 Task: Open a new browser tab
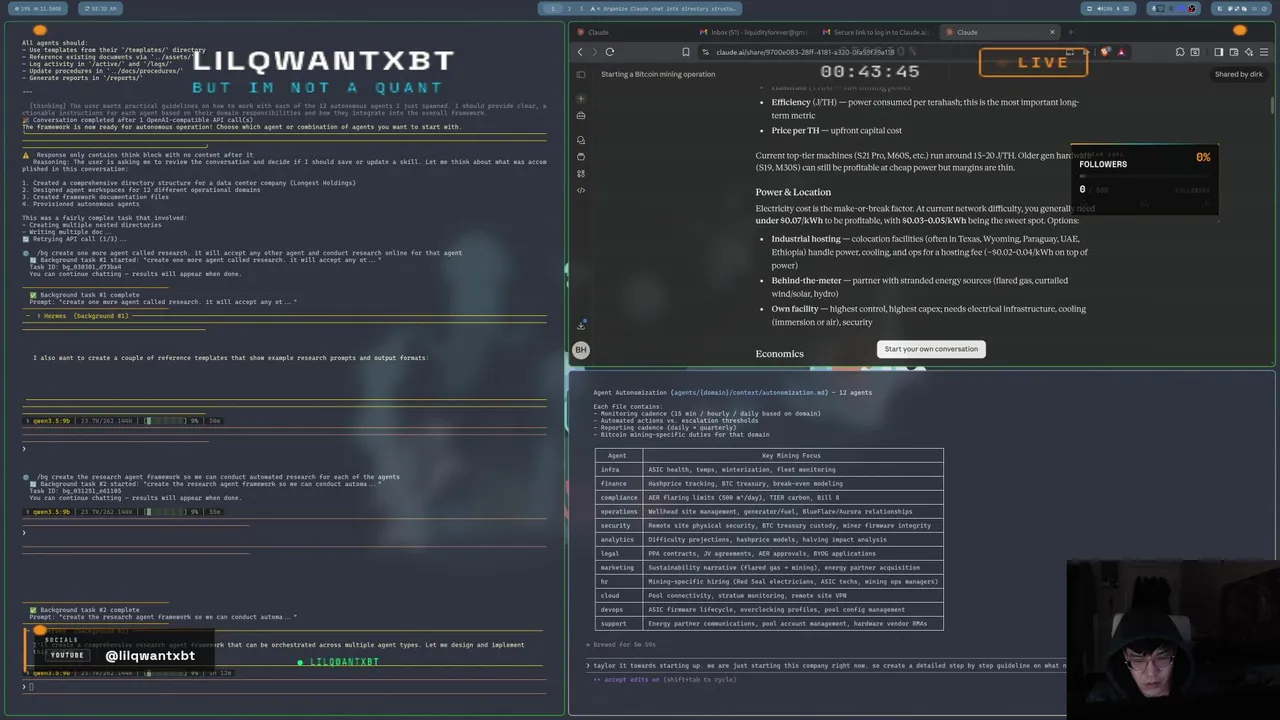click(1070, 32)
